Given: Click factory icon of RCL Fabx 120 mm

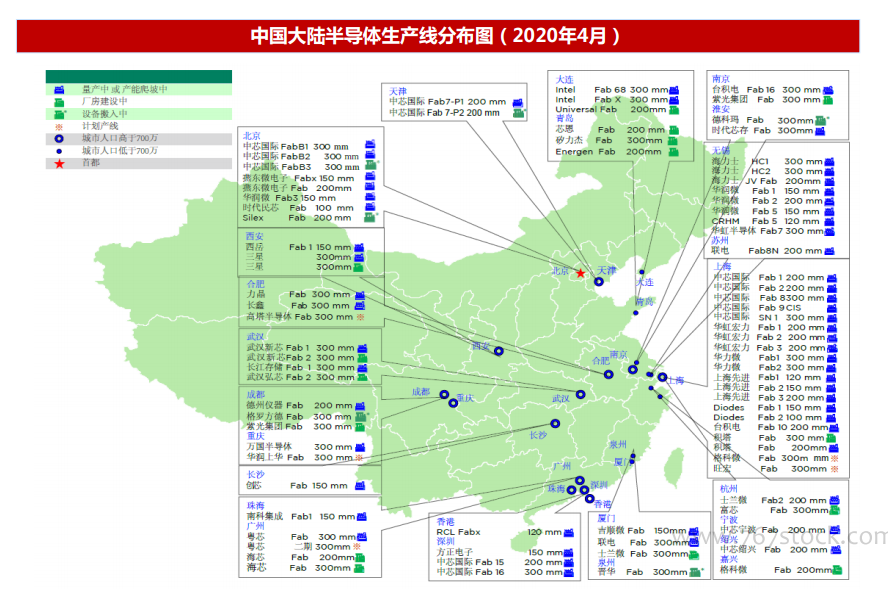Looking at the screenshot, I should [x=569, y=532].
